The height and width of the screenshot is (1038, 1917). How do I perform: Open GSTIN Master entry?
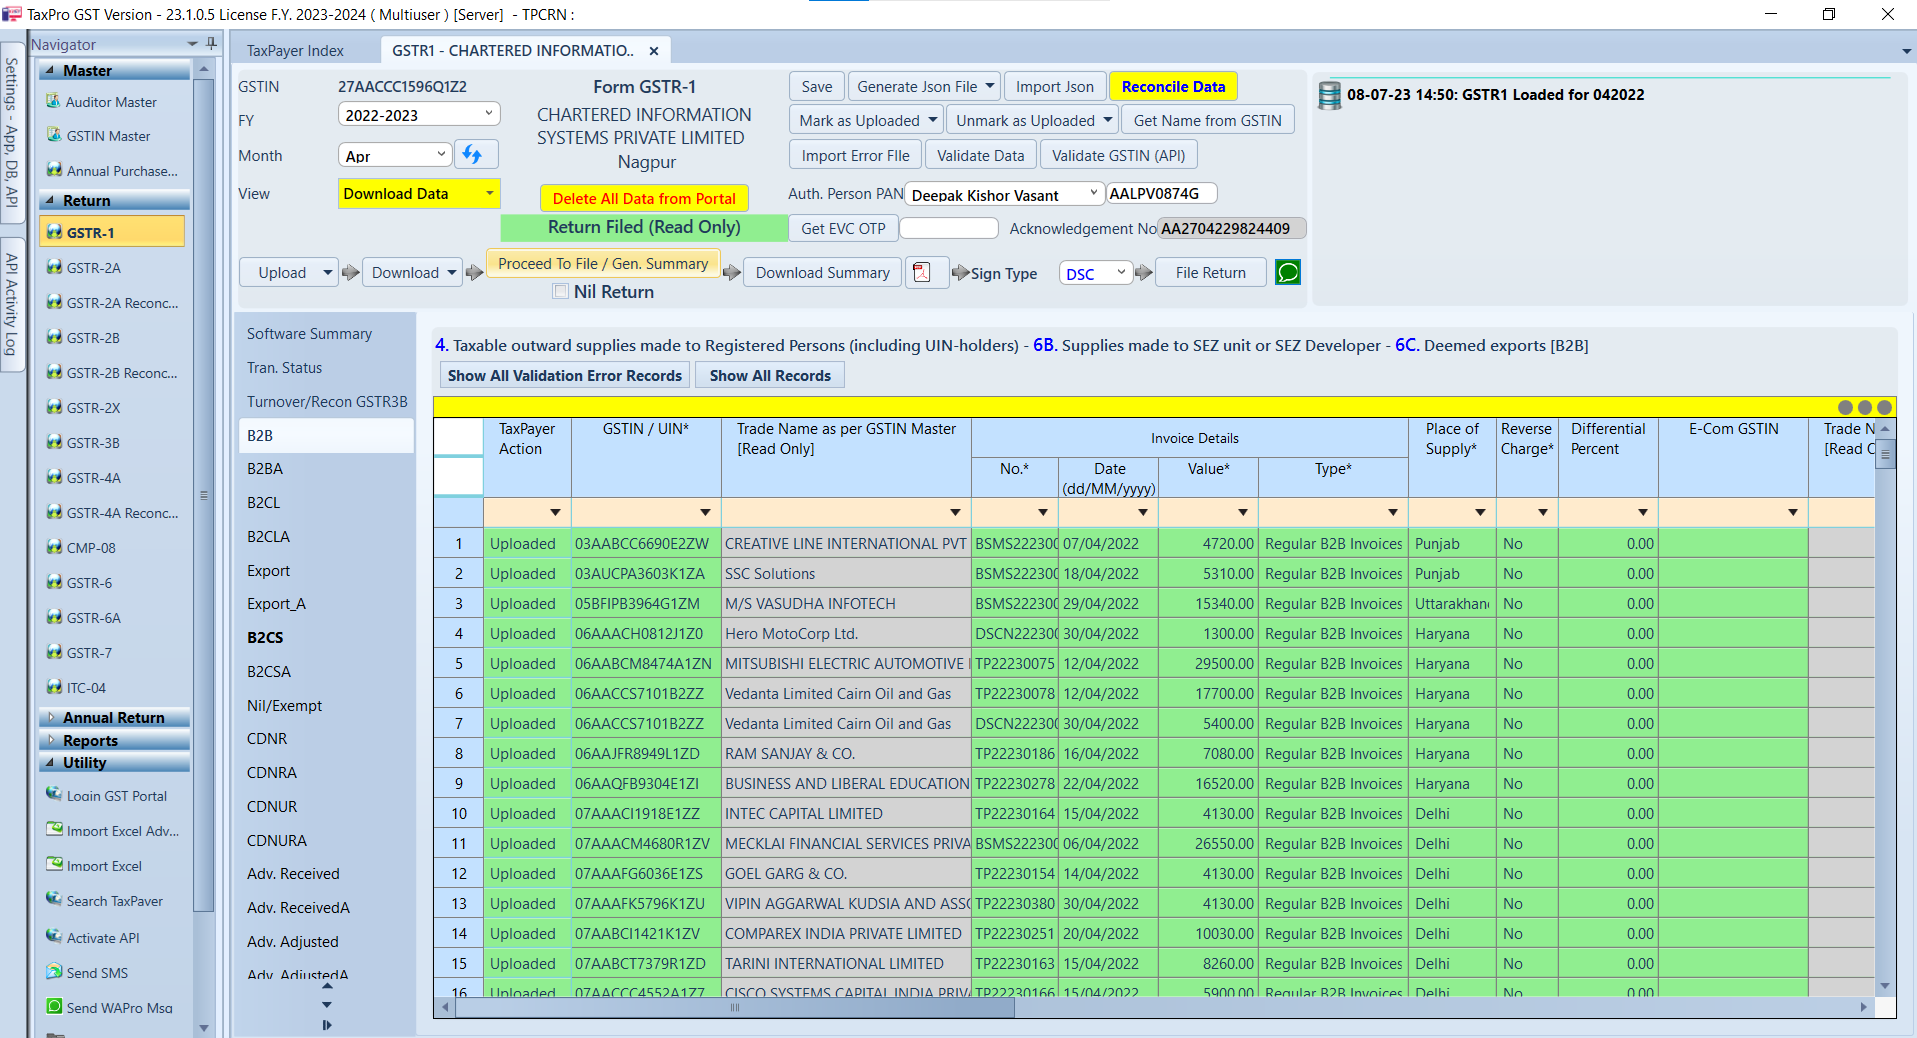[x=108, y=136]
